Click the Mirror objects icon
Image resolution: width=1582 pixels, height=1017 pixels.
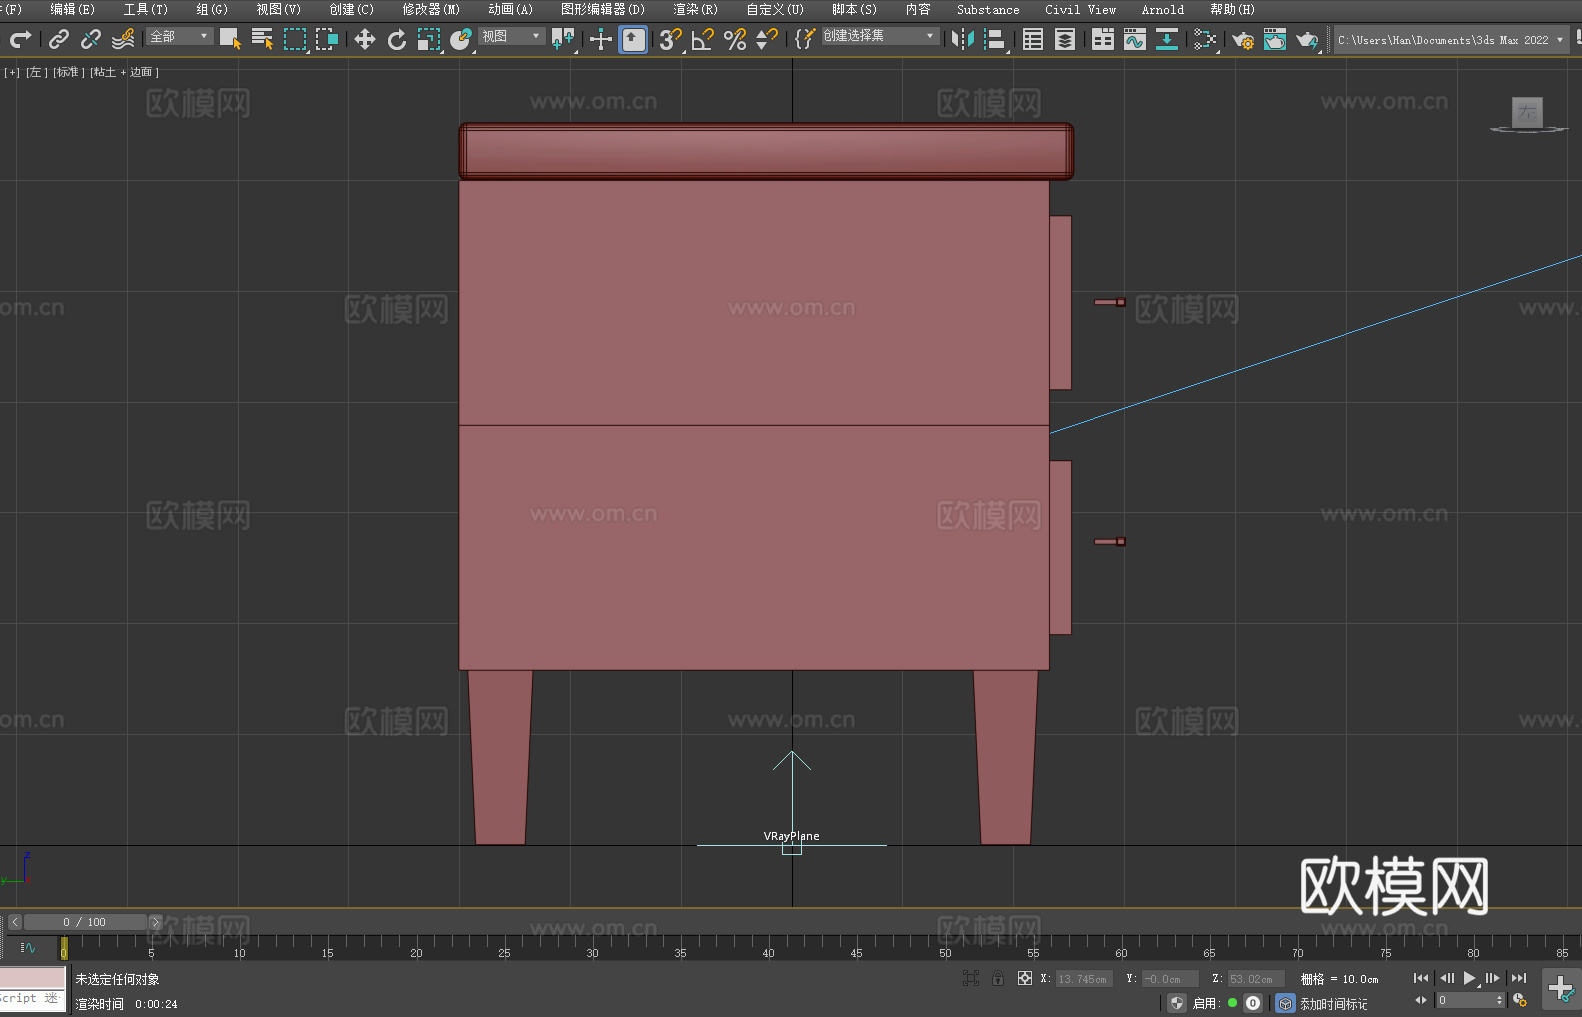[963, 39]
